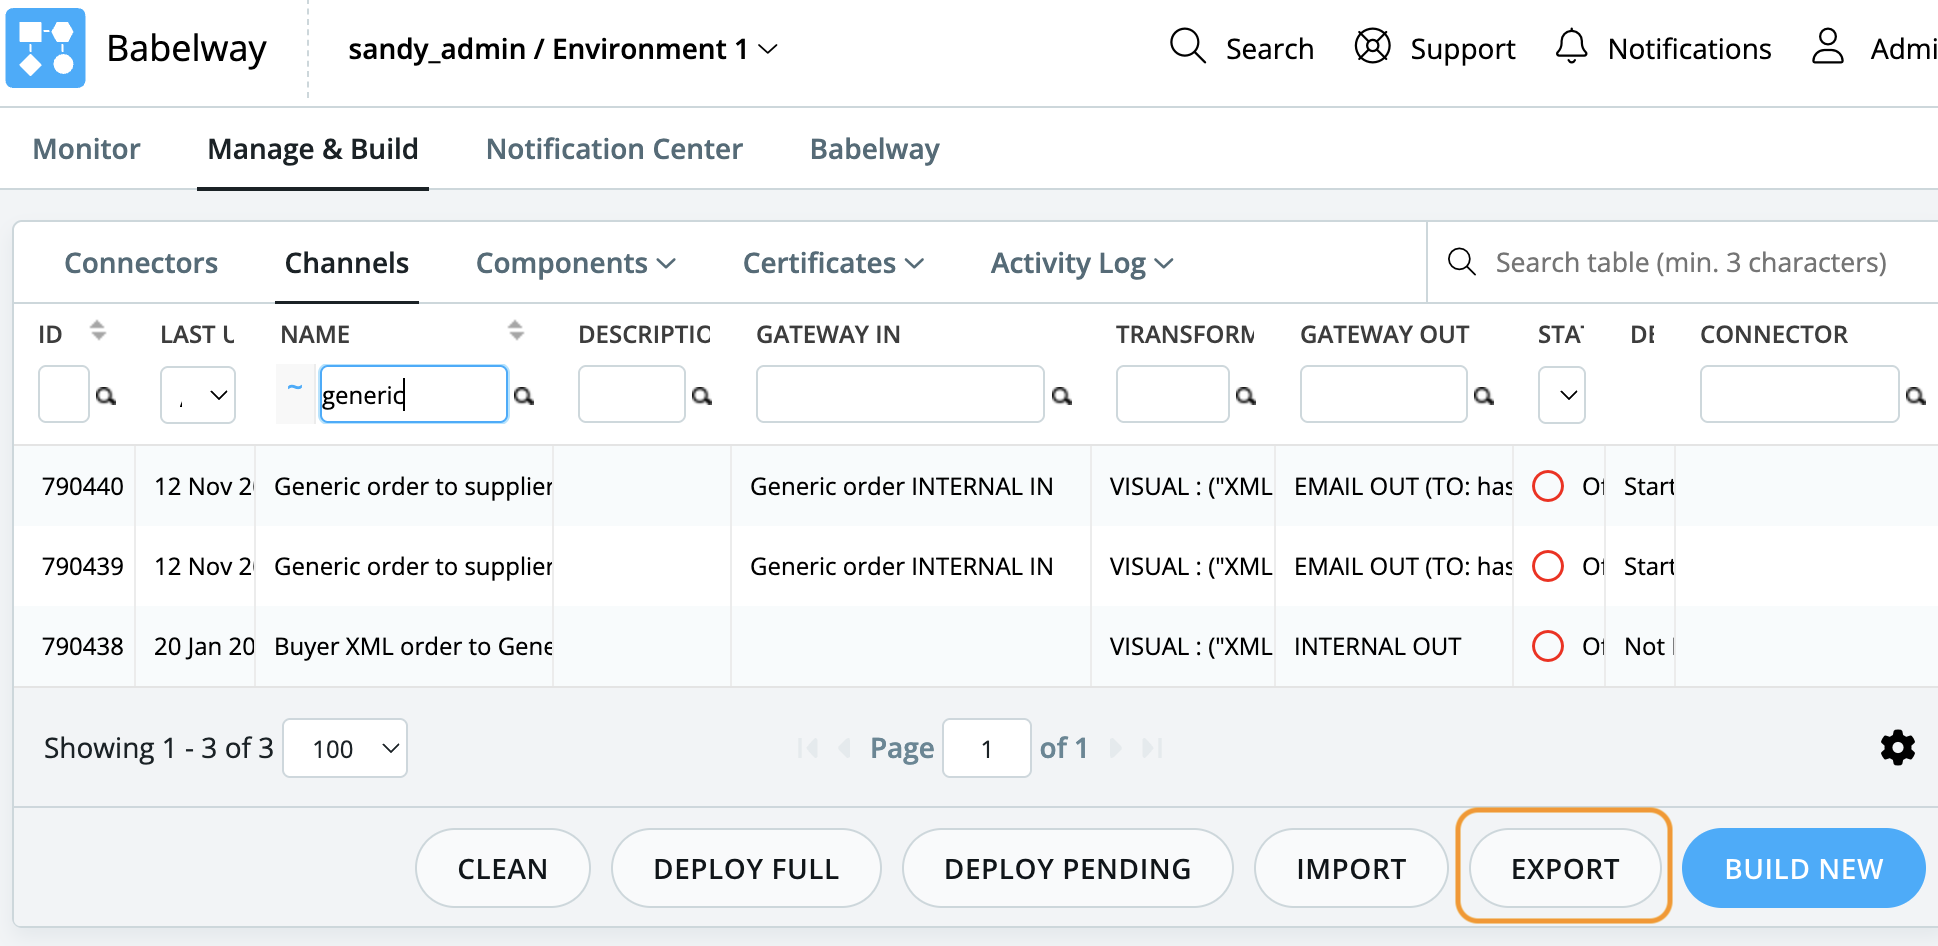Open the Status filter dropdown
The image size is (1938, 946).
tap(1562, 395)
